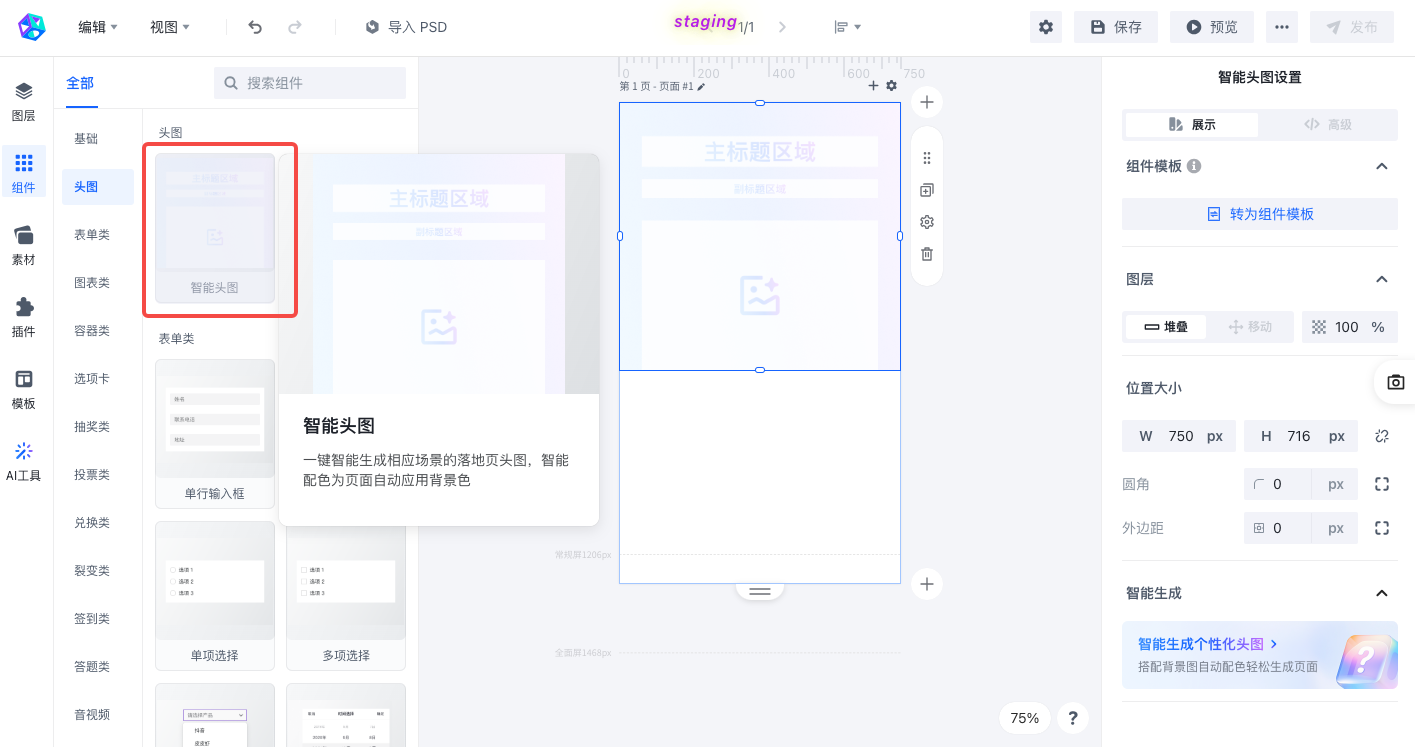Click the undo arrow icon
The image size is (1415, 747).
[255, 27]
